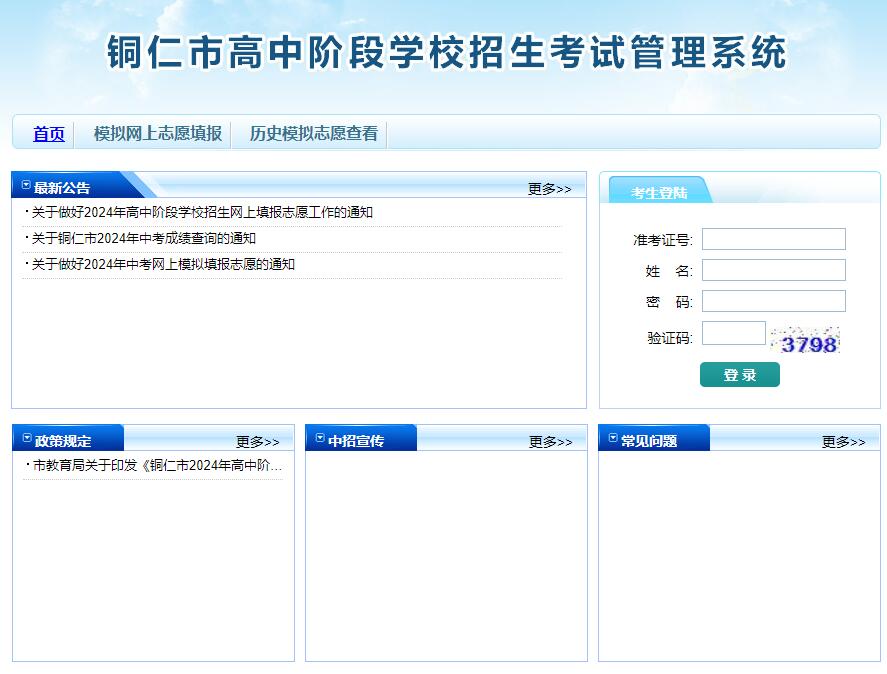Open the 首页 navigation tab
Image resolution: width=887 pixels, height=674 pixels.
tap(48, 134)
